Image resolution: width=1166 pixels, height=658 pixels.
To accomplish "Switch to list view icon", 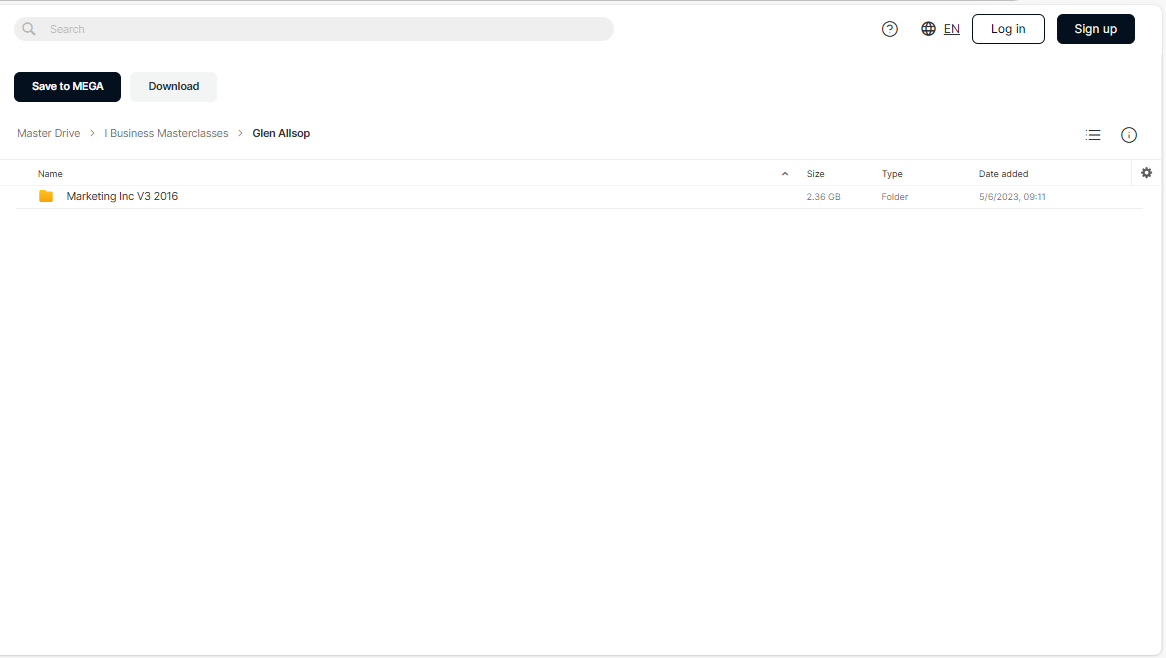I will click(1092, 135).
